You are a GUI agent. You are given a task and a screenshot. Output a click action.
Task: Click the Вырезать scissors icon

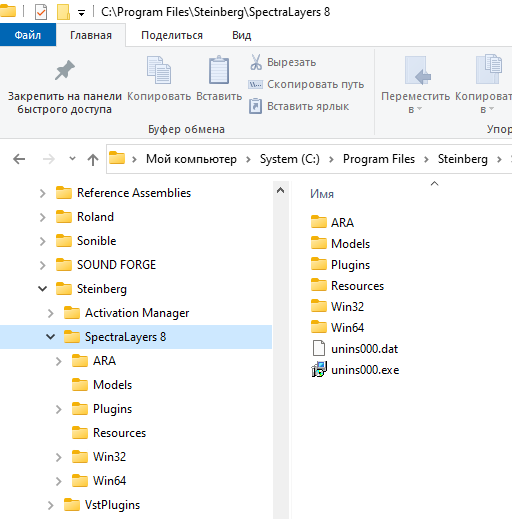click(x=256, y=62)
